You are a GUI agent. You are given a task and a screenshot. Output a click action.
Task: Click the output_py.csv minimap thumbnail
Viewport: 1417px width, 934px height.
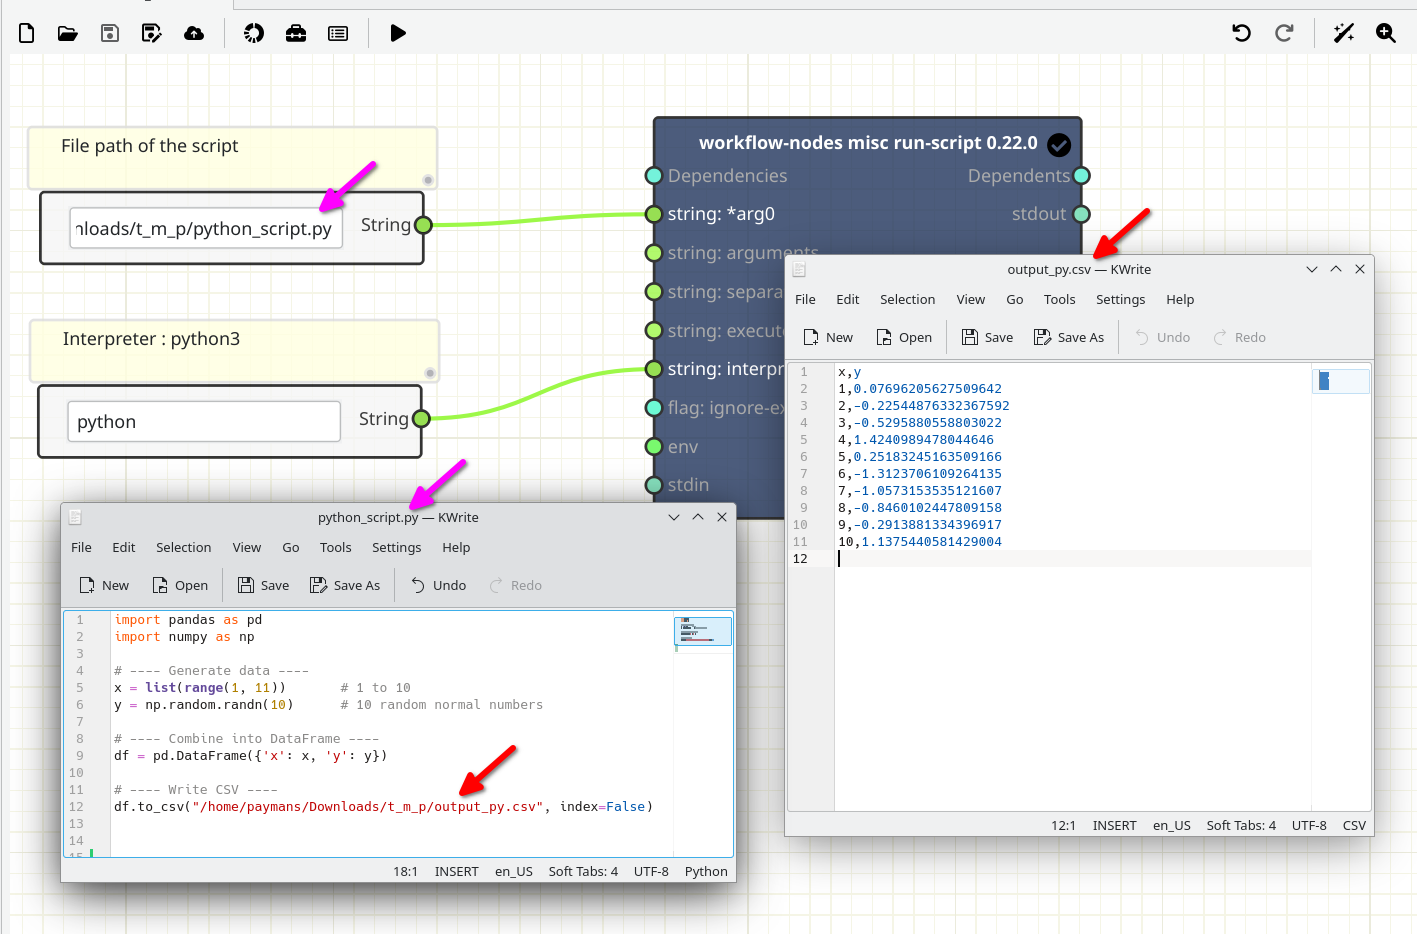click(1341, 381)
